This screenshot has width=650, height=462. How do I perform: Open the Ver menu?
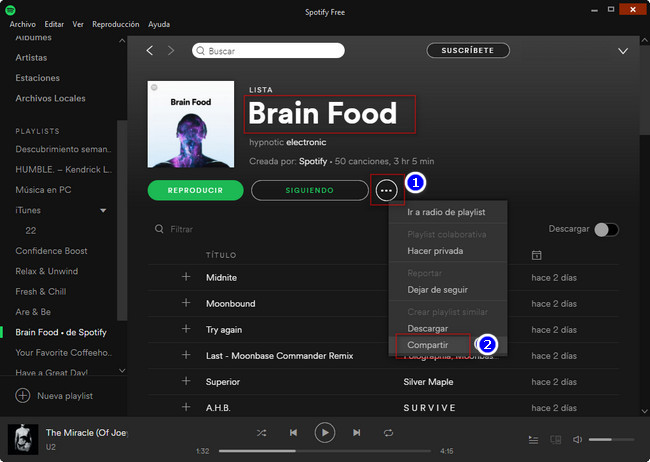tap(78, 24)
